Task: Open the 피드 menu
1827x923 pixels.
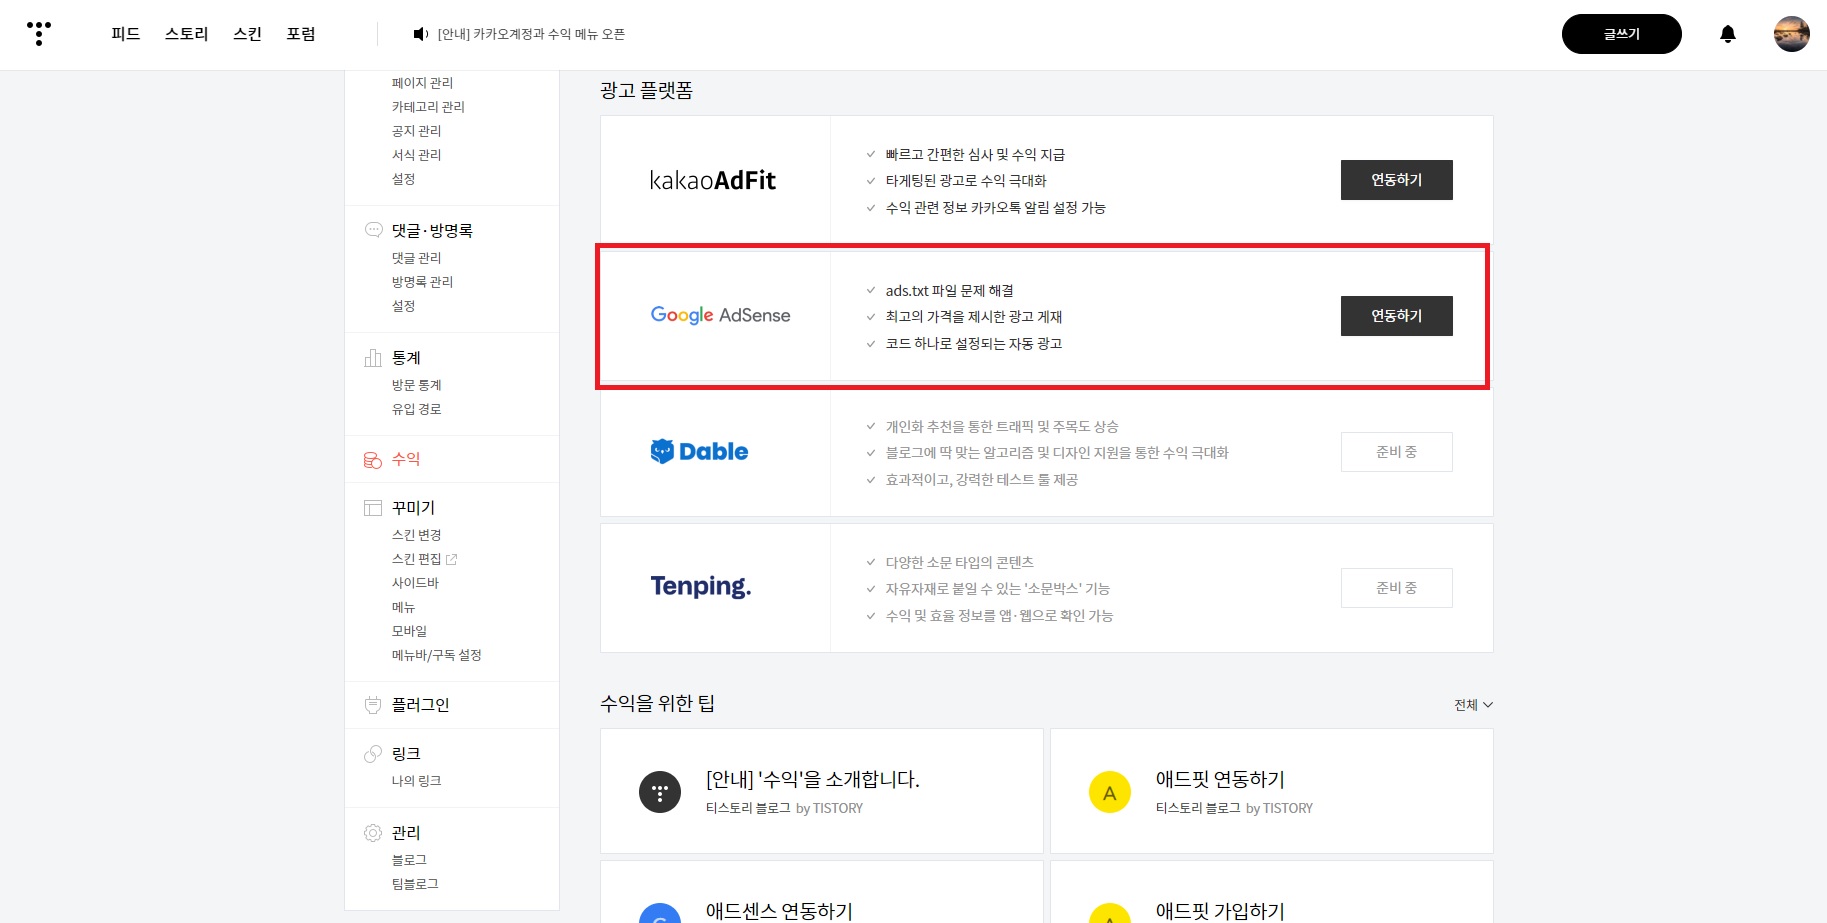Action: click(126, 34)
